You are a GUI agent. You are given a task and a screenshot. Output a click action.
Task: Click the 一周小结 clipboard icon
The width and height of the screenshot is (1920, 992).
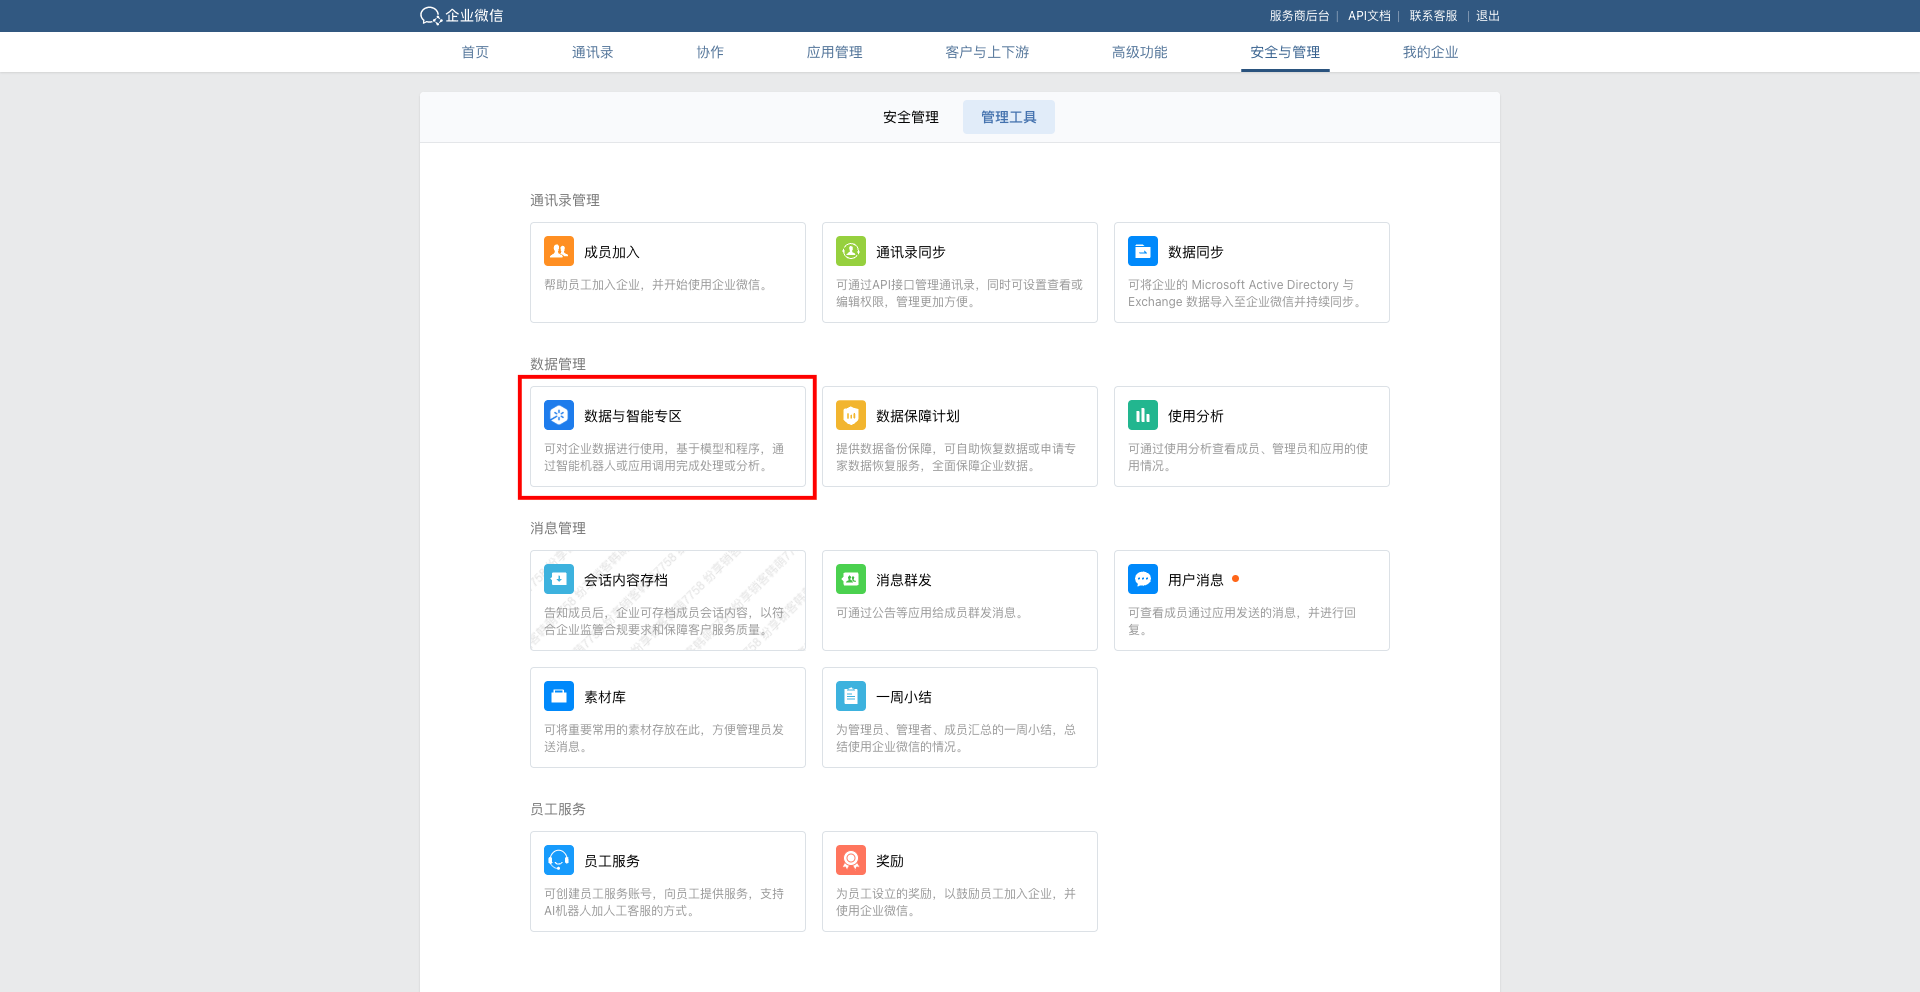pyautogui.click(x=850, y=696)
